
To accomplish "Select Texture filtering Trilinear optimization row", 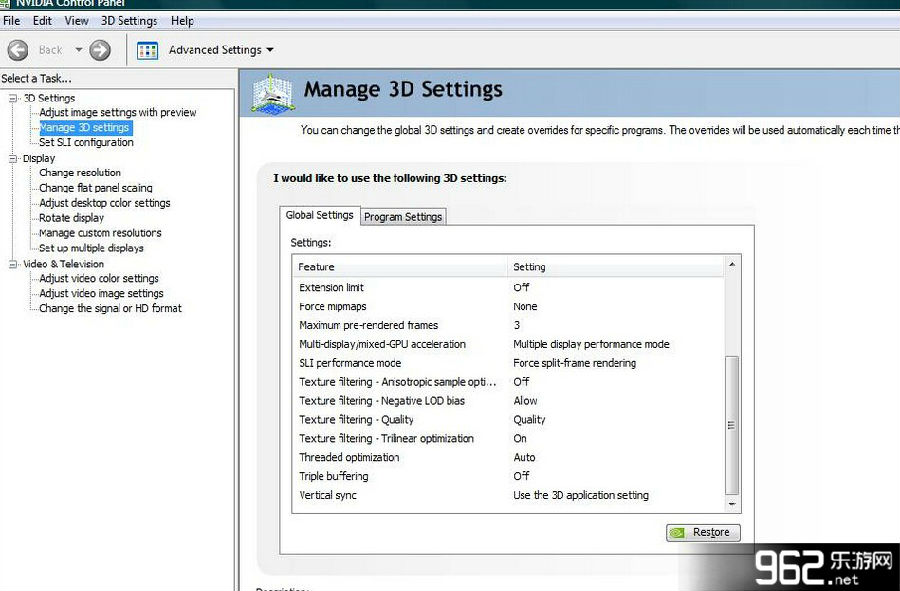I will coord(509,439).
